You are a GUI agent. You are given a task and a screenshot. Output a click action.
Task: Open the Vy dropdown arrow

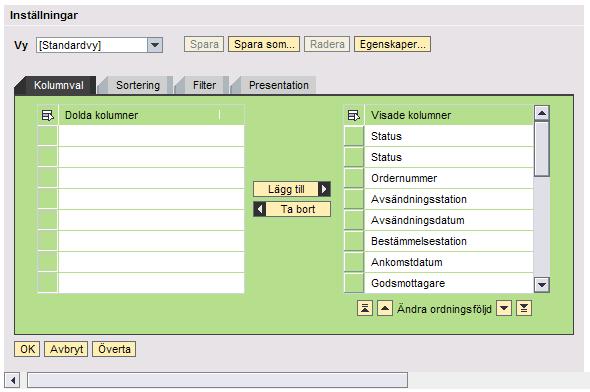(x=155, y=45)
